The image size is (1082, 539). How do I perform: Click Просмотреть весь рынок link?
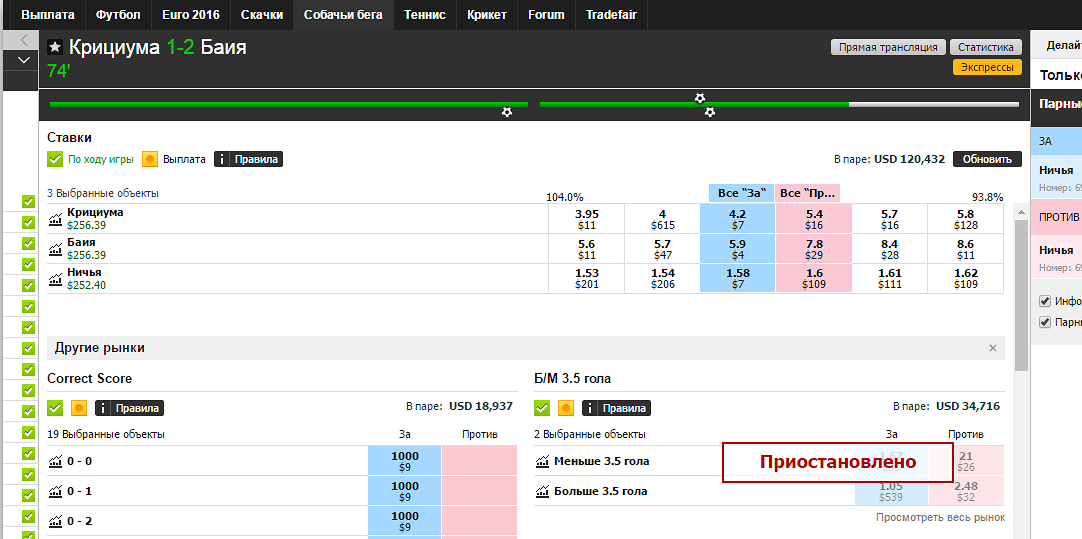click(941, 518)
